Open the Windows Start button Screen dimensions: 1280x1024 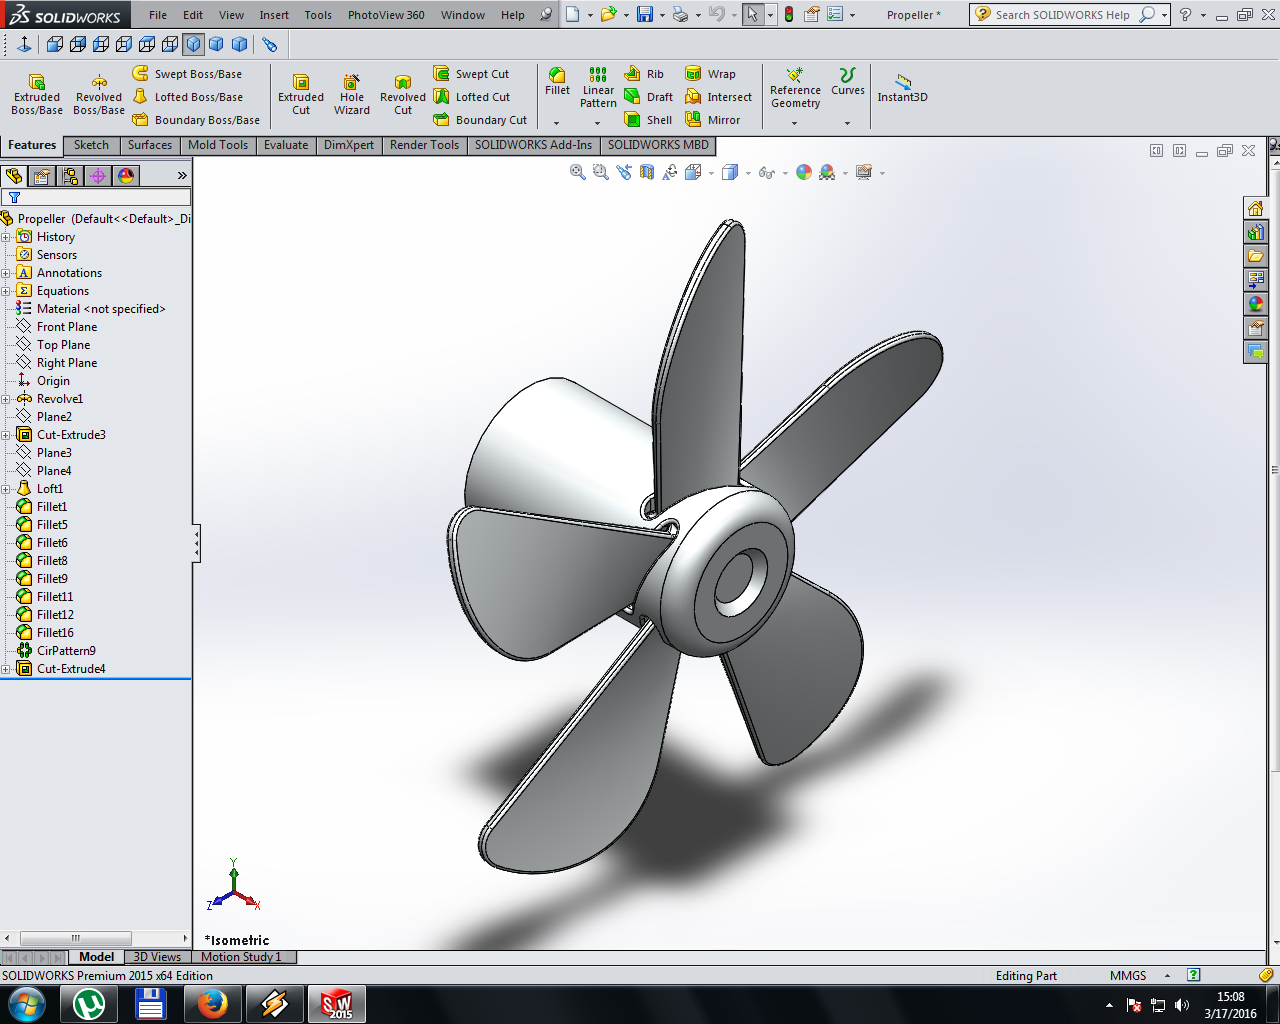point(26,1004)
